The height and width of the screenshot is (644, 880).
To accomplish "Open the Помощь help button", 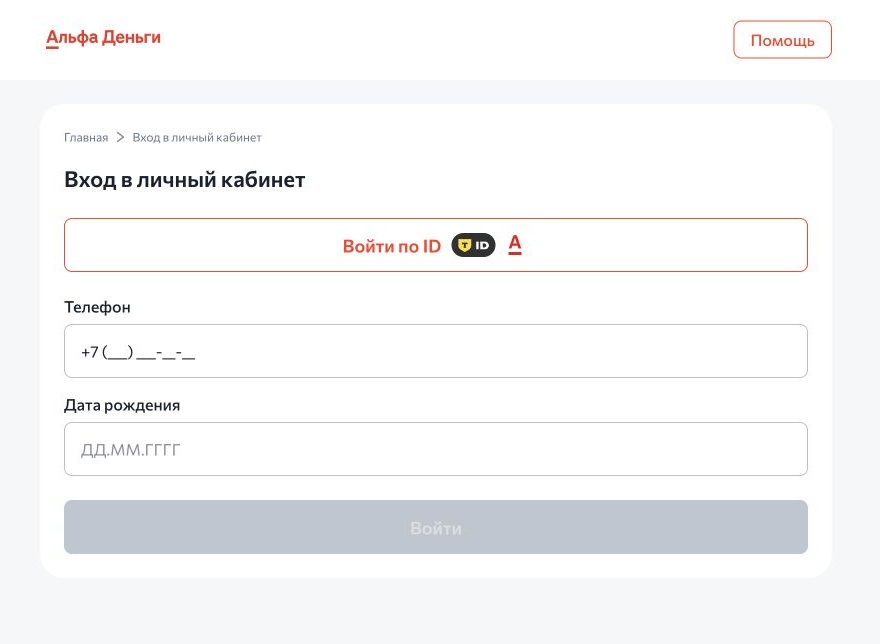I will [x=782, y=40].
